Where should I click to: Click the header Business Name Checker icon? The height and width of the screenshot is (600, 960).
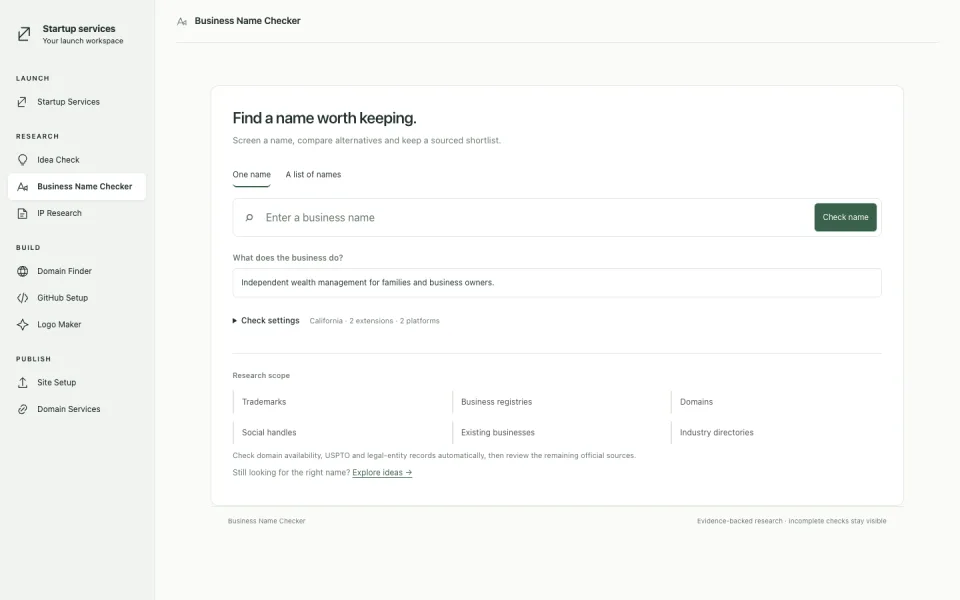(x=182, y=21)
